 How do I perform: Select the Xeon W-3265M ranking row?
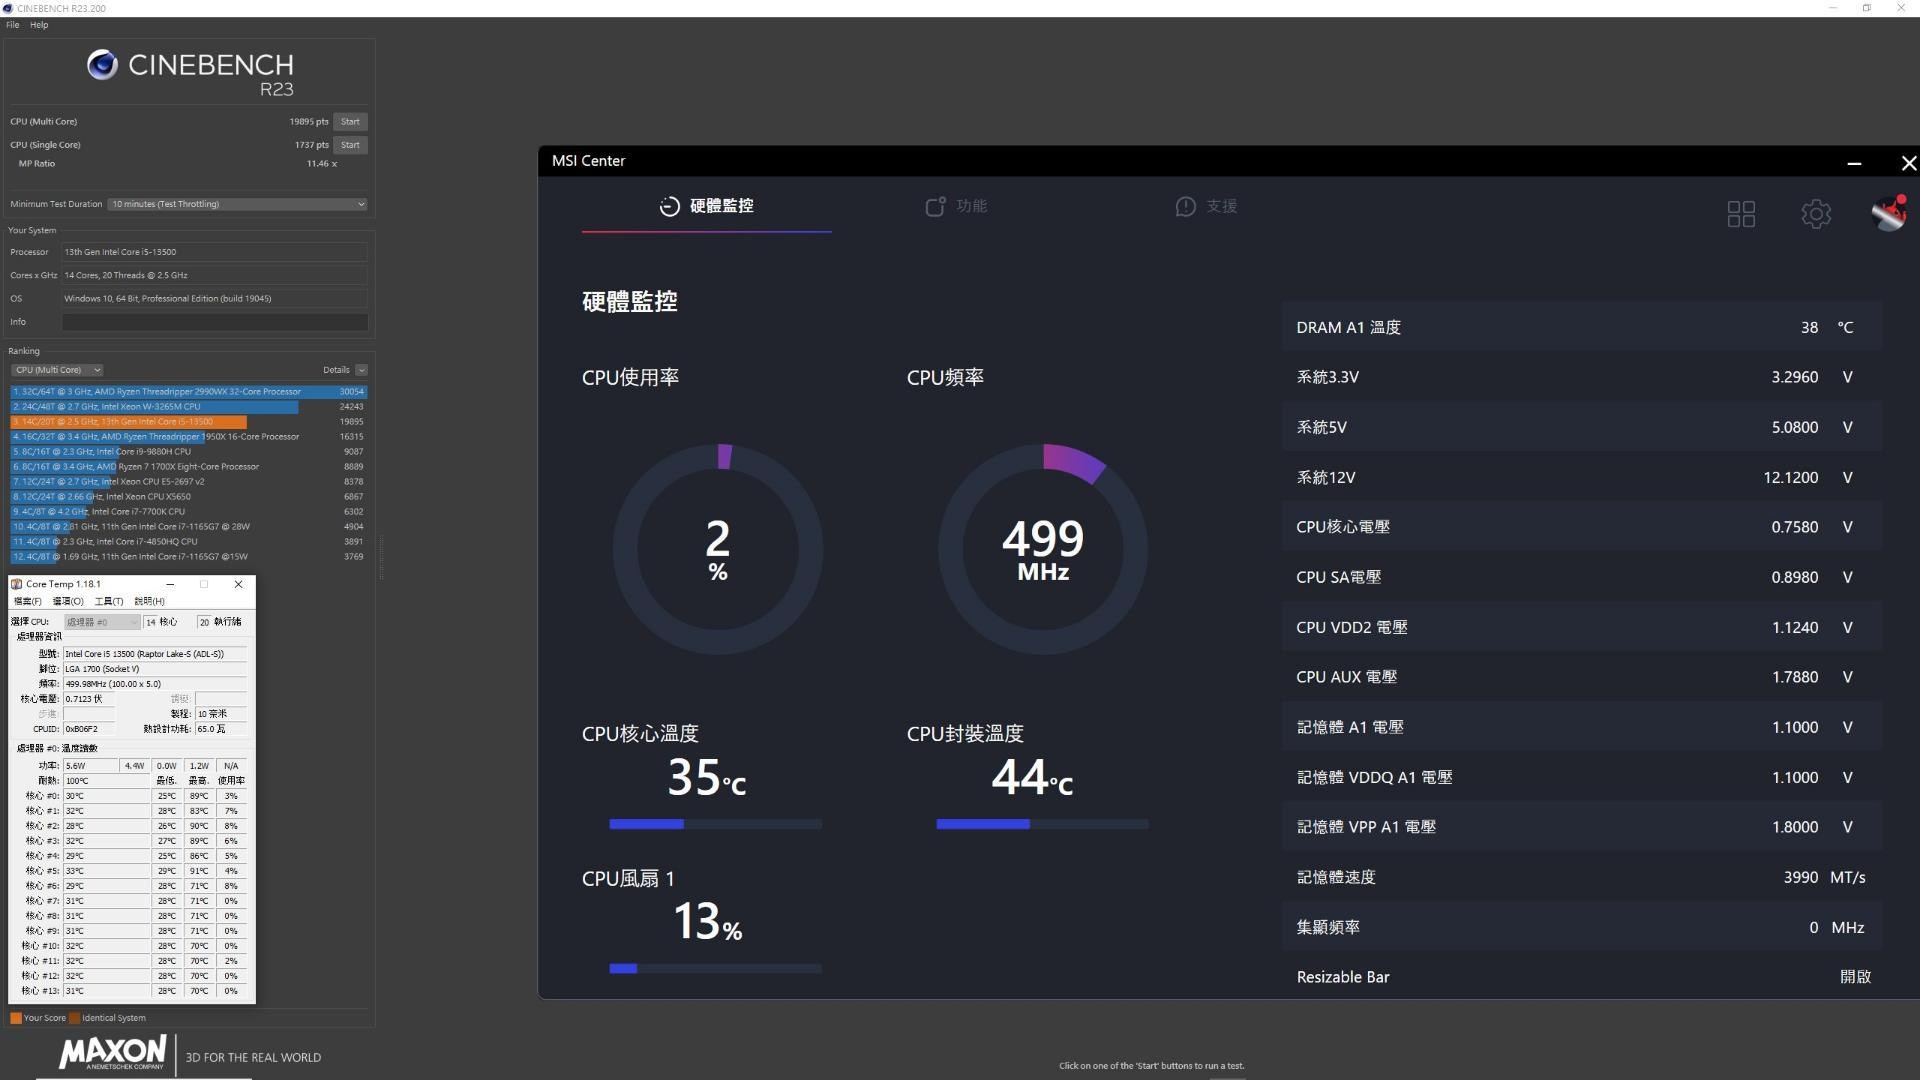189,407
